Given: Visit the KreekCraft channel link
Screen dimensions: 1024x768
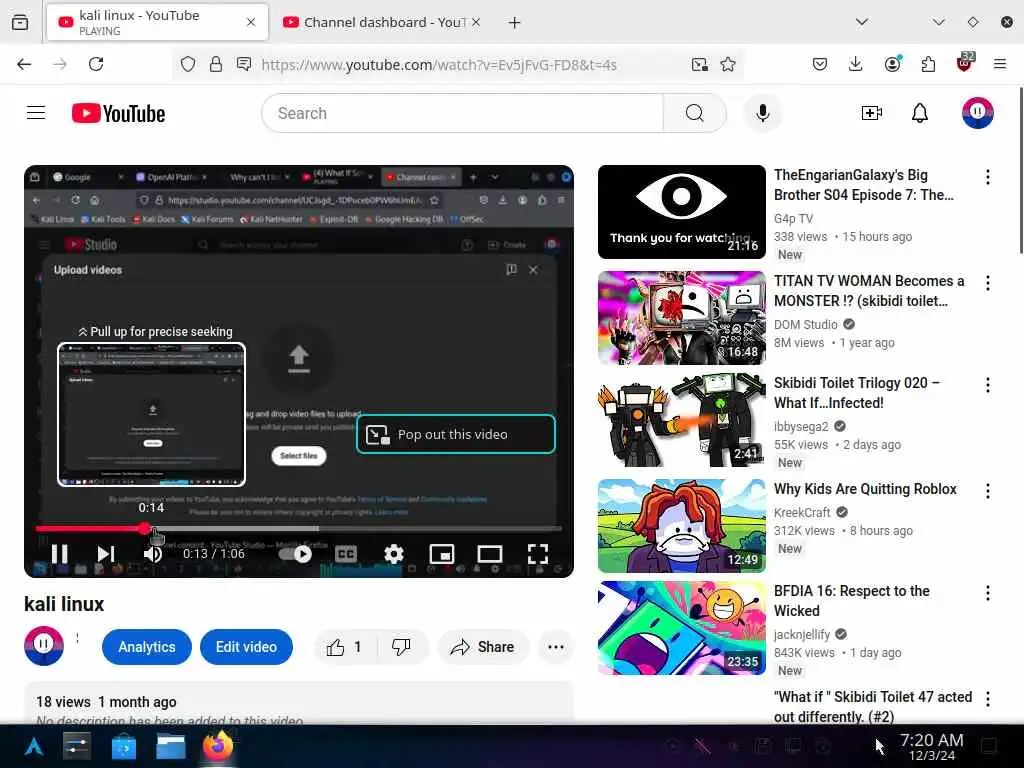Looking at the screenshot, I should point(802,513).
